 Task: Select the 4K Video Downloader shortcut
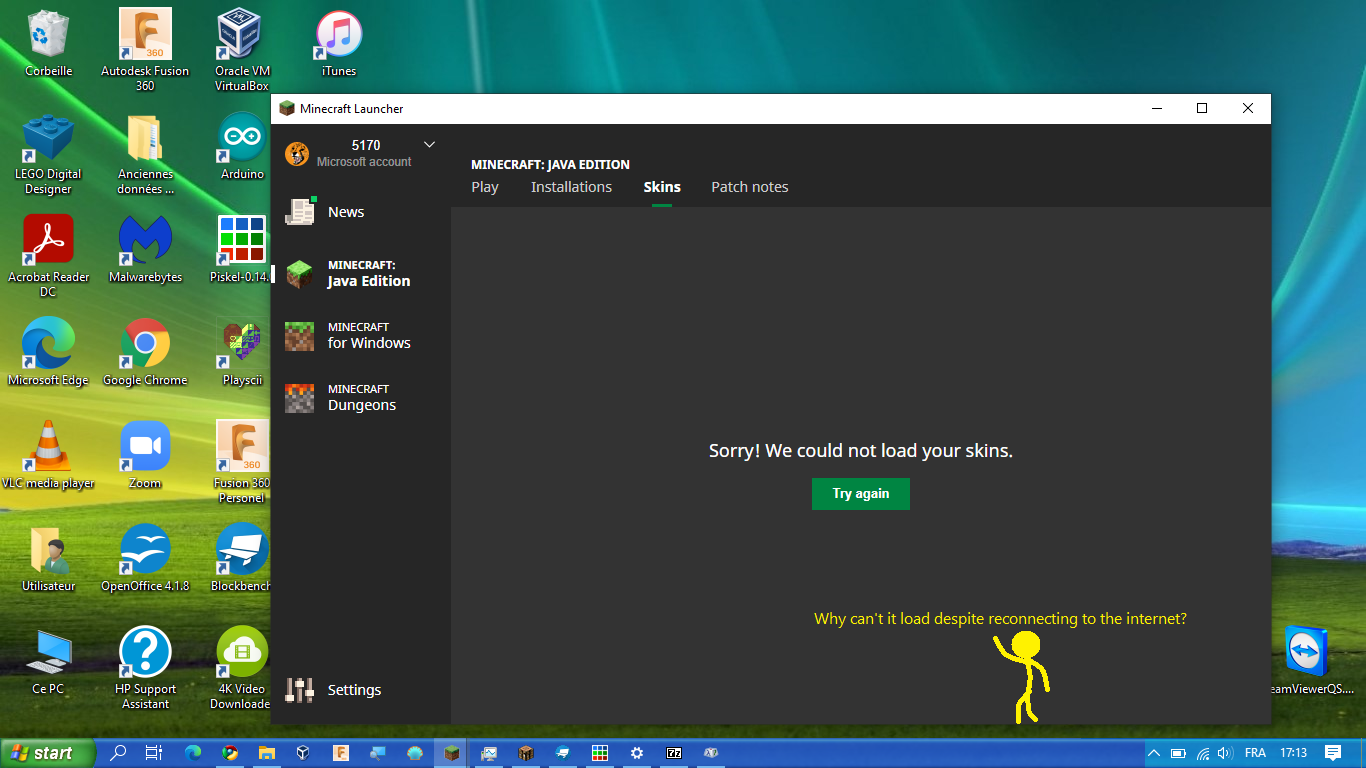click(x=242, y=668)
